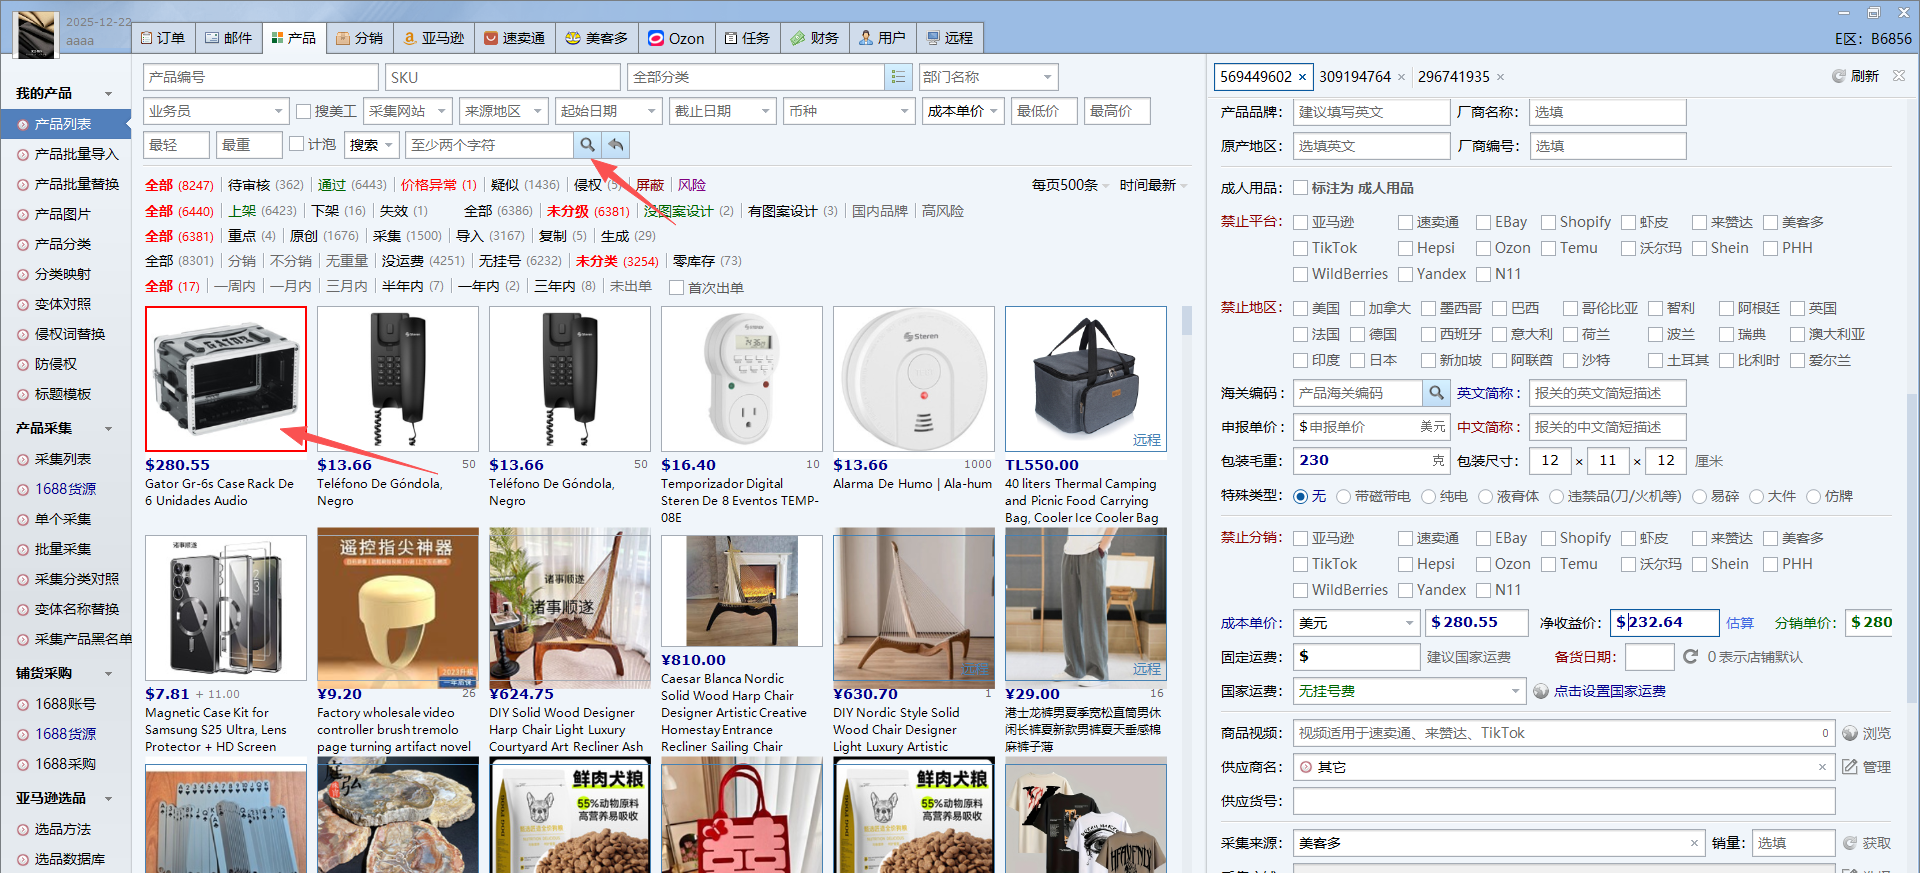The image size is (1920, 873).
Task: Switch to the 亚马逊 tab
Action: (x=434, y=38)
